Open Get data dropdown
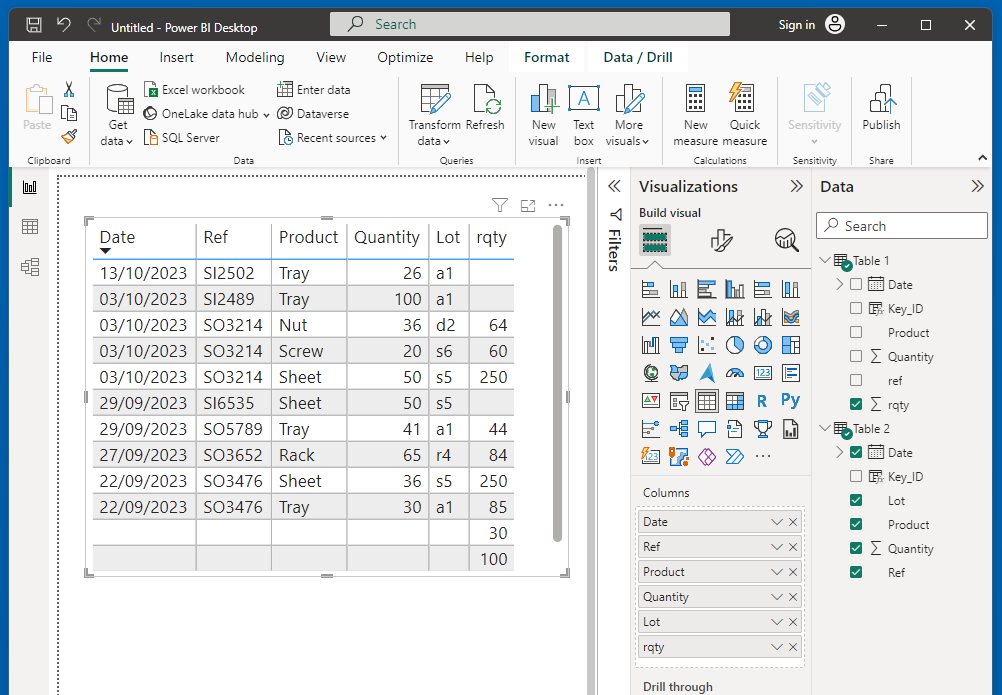 pyautogui.click(x=117, y=115)
